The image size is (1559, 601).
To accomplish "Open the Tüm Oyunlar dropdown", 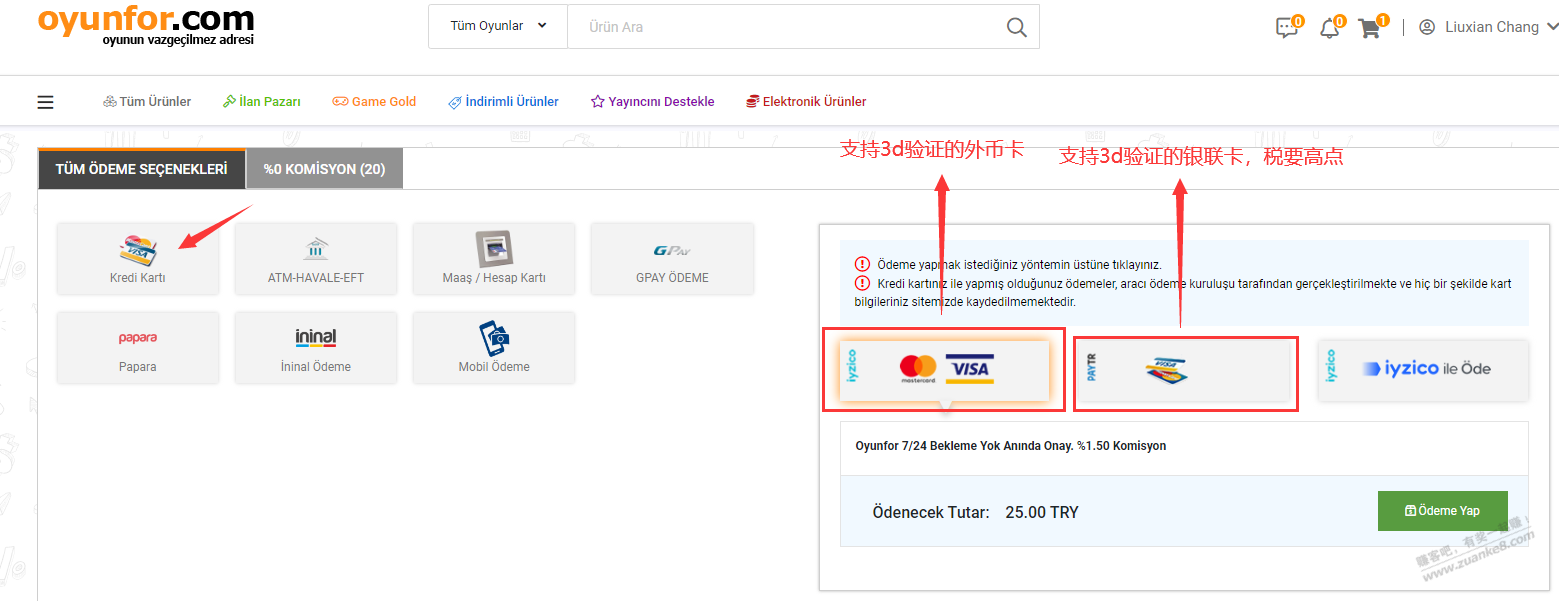I will [x=498, y=26].
